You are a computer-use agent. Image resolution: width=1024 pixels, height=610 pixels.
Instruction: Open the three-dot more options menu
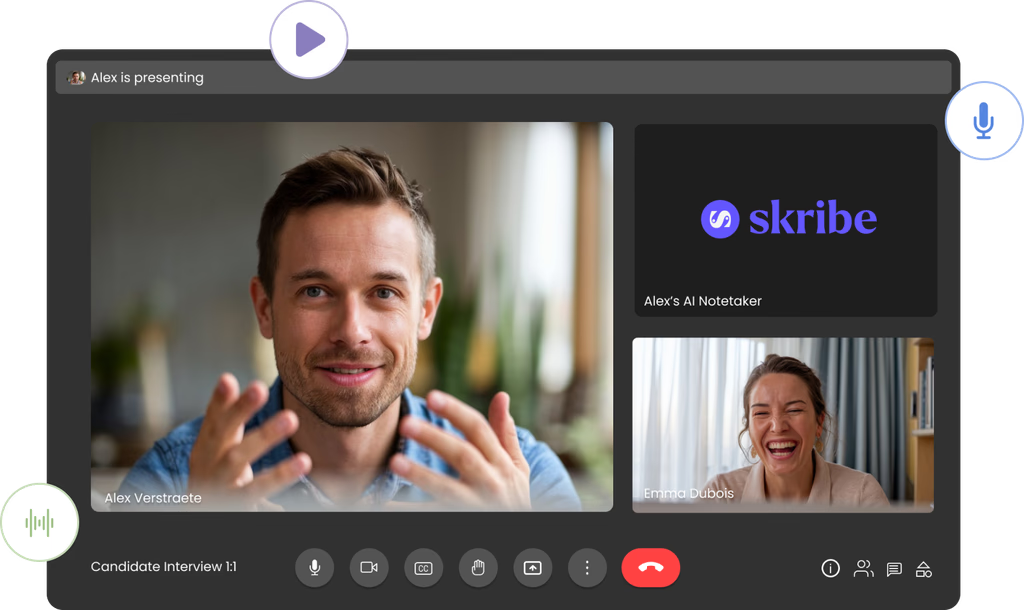pos(587,568)
